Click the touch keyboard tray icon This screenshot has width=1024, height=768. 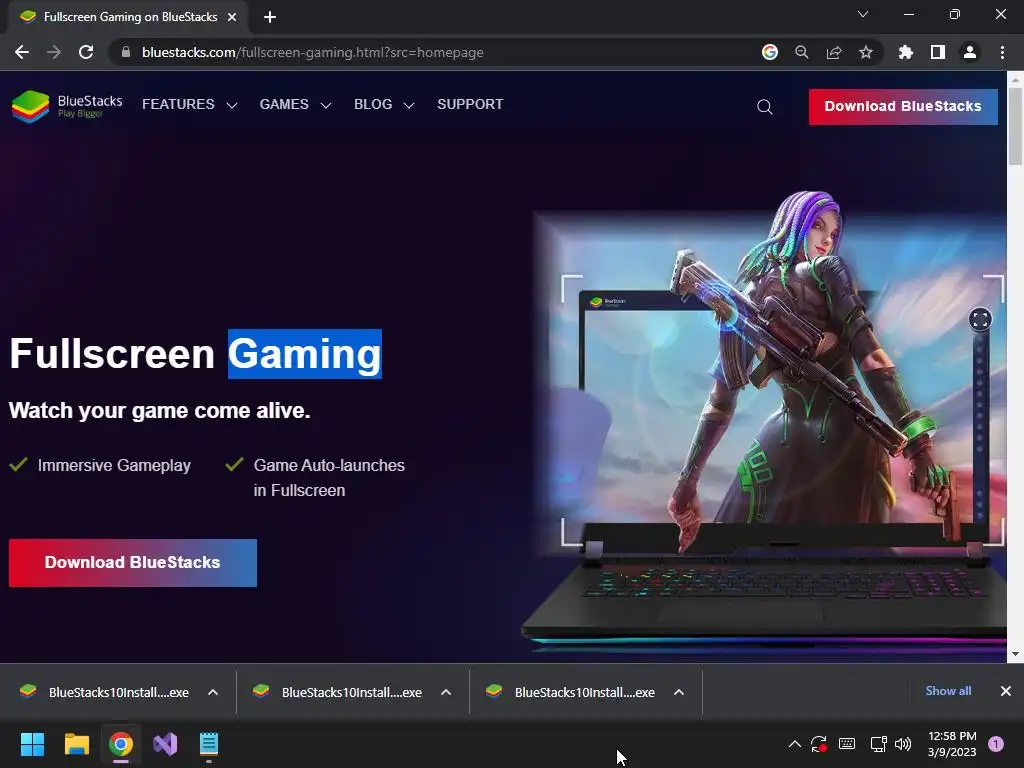click(x=846, y=744)
